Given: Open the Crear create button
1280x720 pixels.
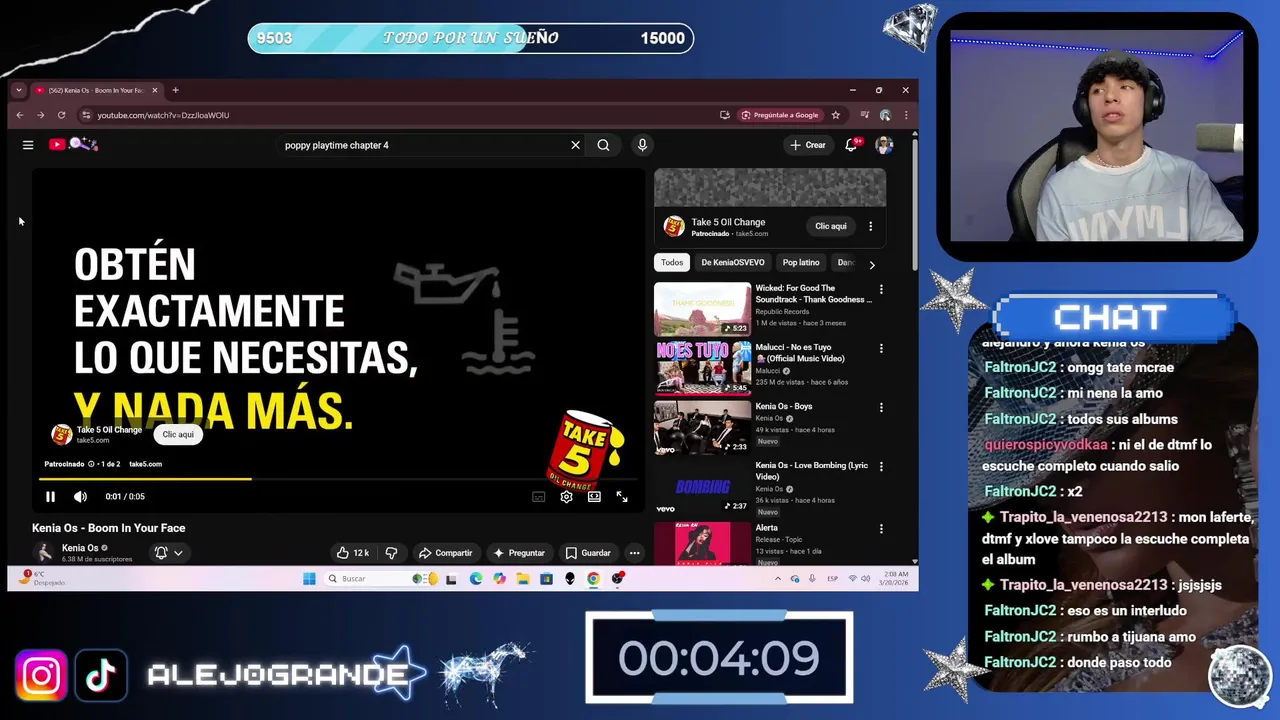Looking at the screenshot, I should (808, 145).
